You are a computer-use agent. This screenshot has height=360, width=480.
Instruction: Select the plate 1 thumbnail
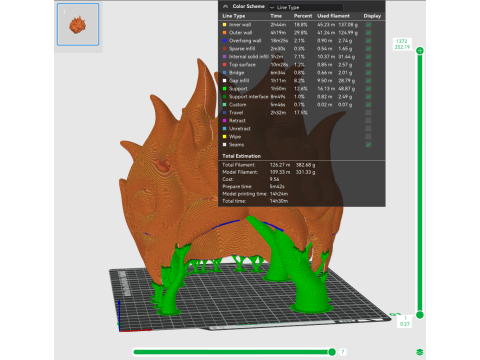(78, 24)
